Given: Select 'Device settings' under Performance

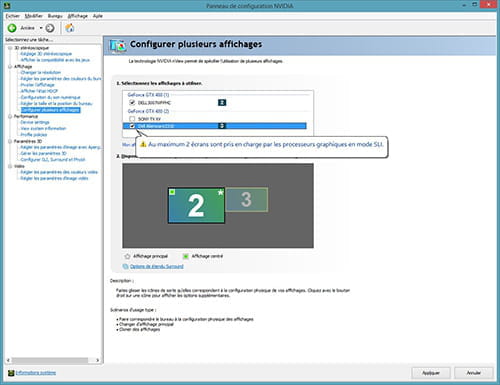Looking at the screenshot, I should [35, 122].
